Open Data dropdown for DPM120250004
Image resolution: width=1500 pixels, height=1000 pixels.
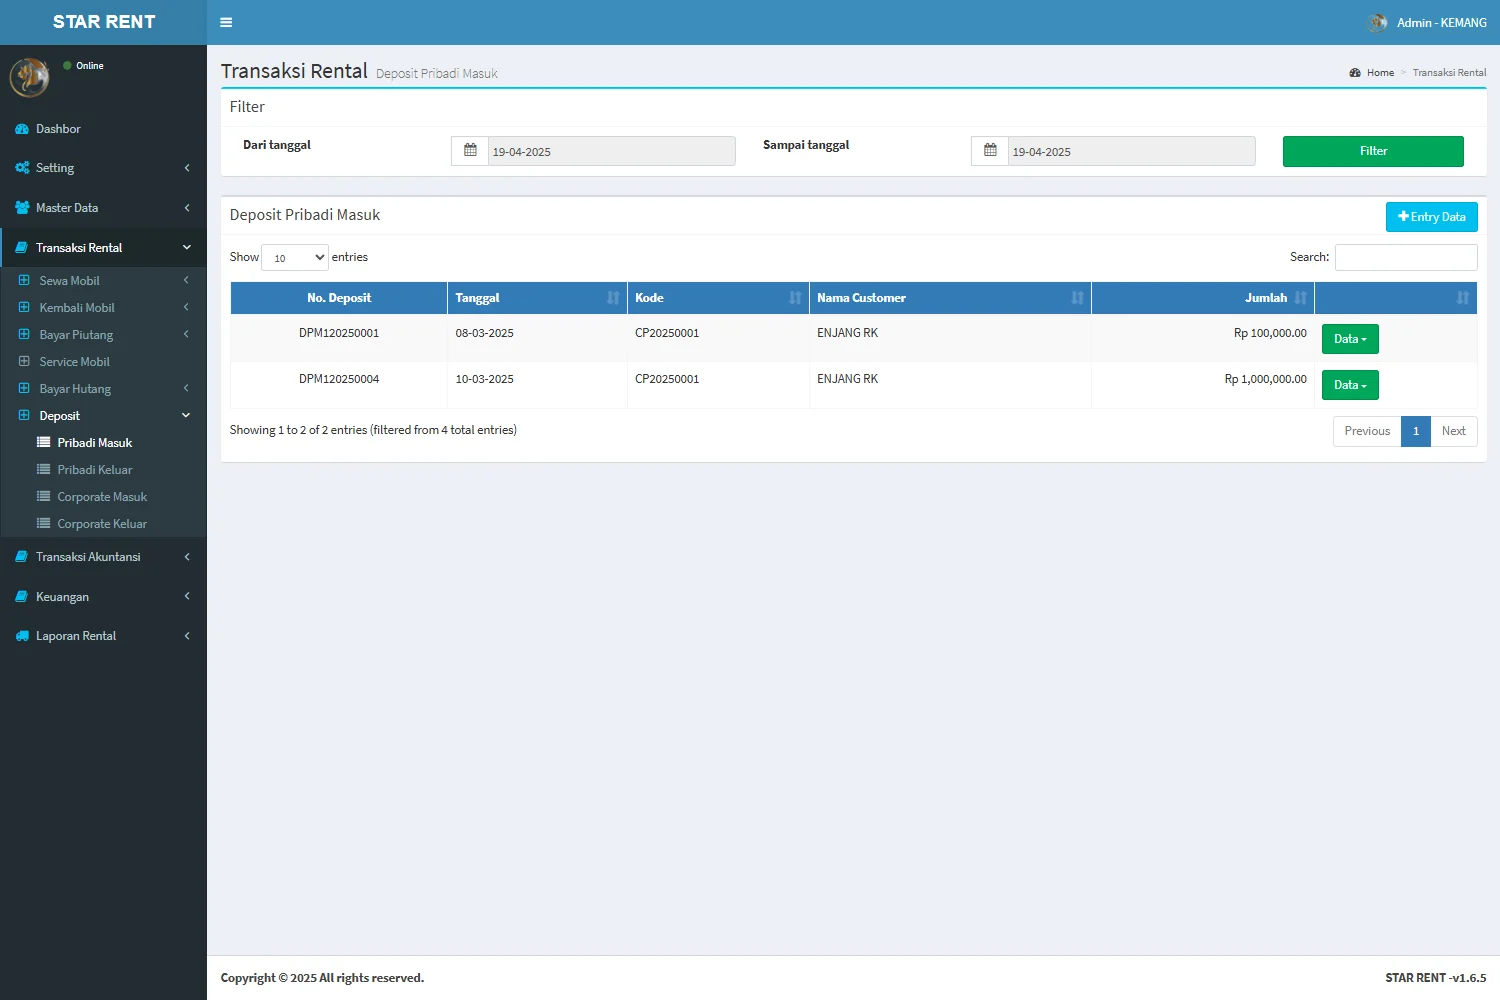[1350, 385]
